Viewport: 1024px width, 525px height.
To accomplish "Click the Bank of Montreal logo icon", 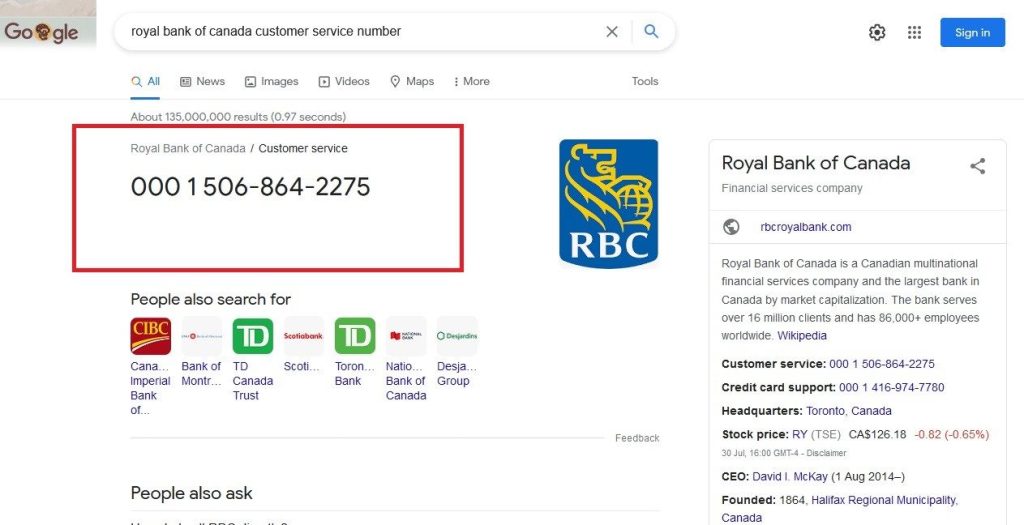I will 202,336.
